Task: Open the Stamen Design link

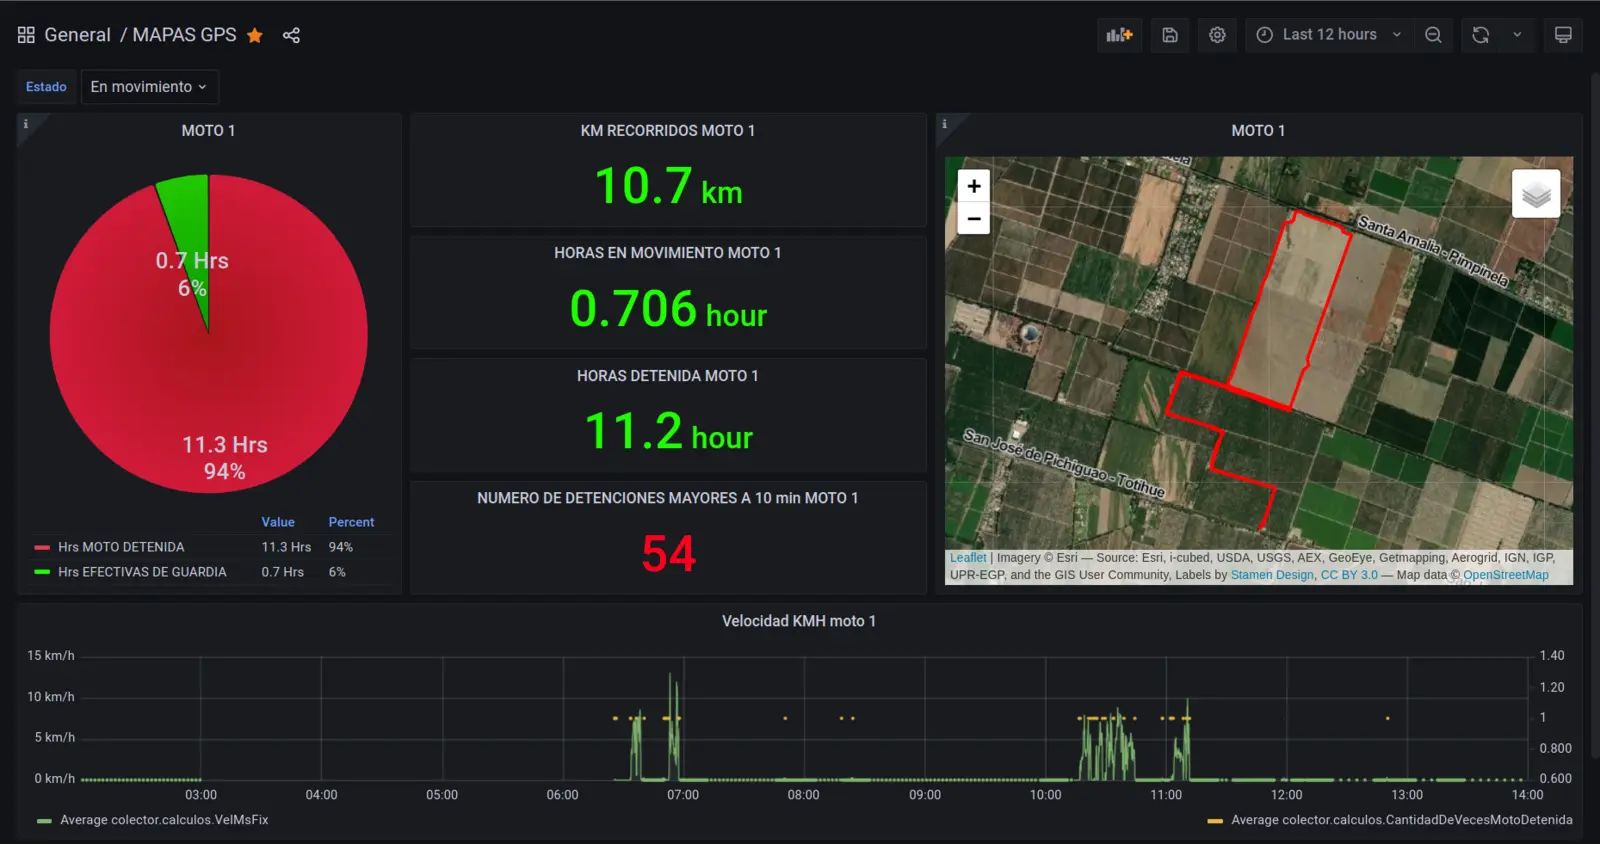Action: click(x=1272, y=575)
